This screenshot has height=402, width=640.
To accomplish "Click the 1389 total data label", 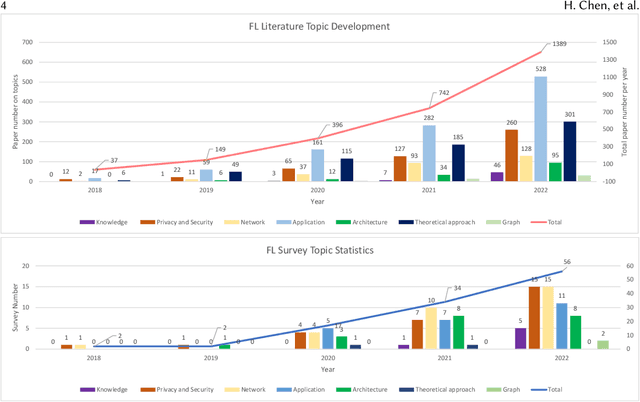I will 559,44.
